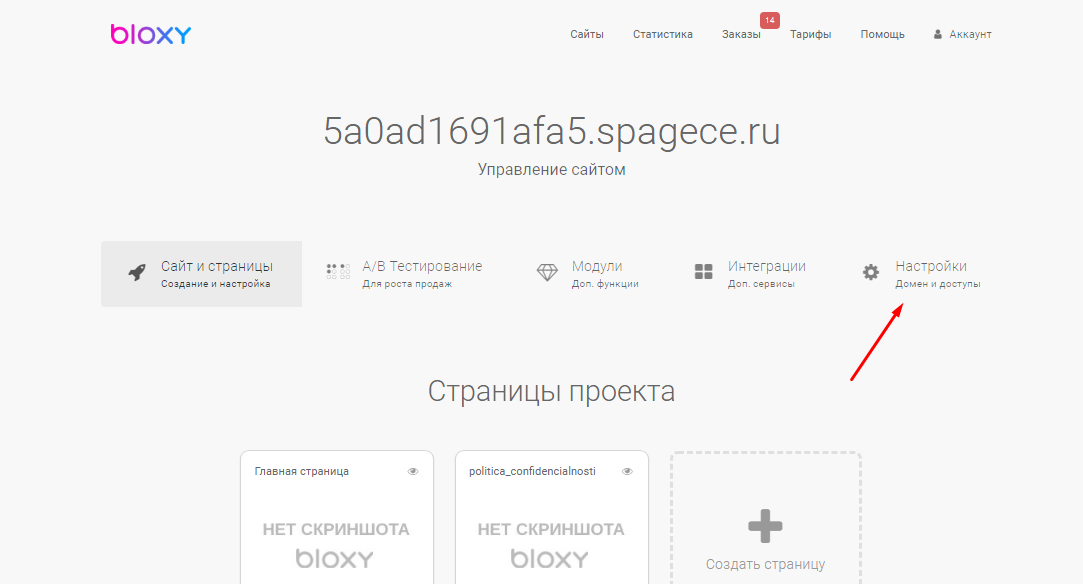Click Создать страницу label
1083x584 pixels.
pyautogui.click(x=765, y=564)
